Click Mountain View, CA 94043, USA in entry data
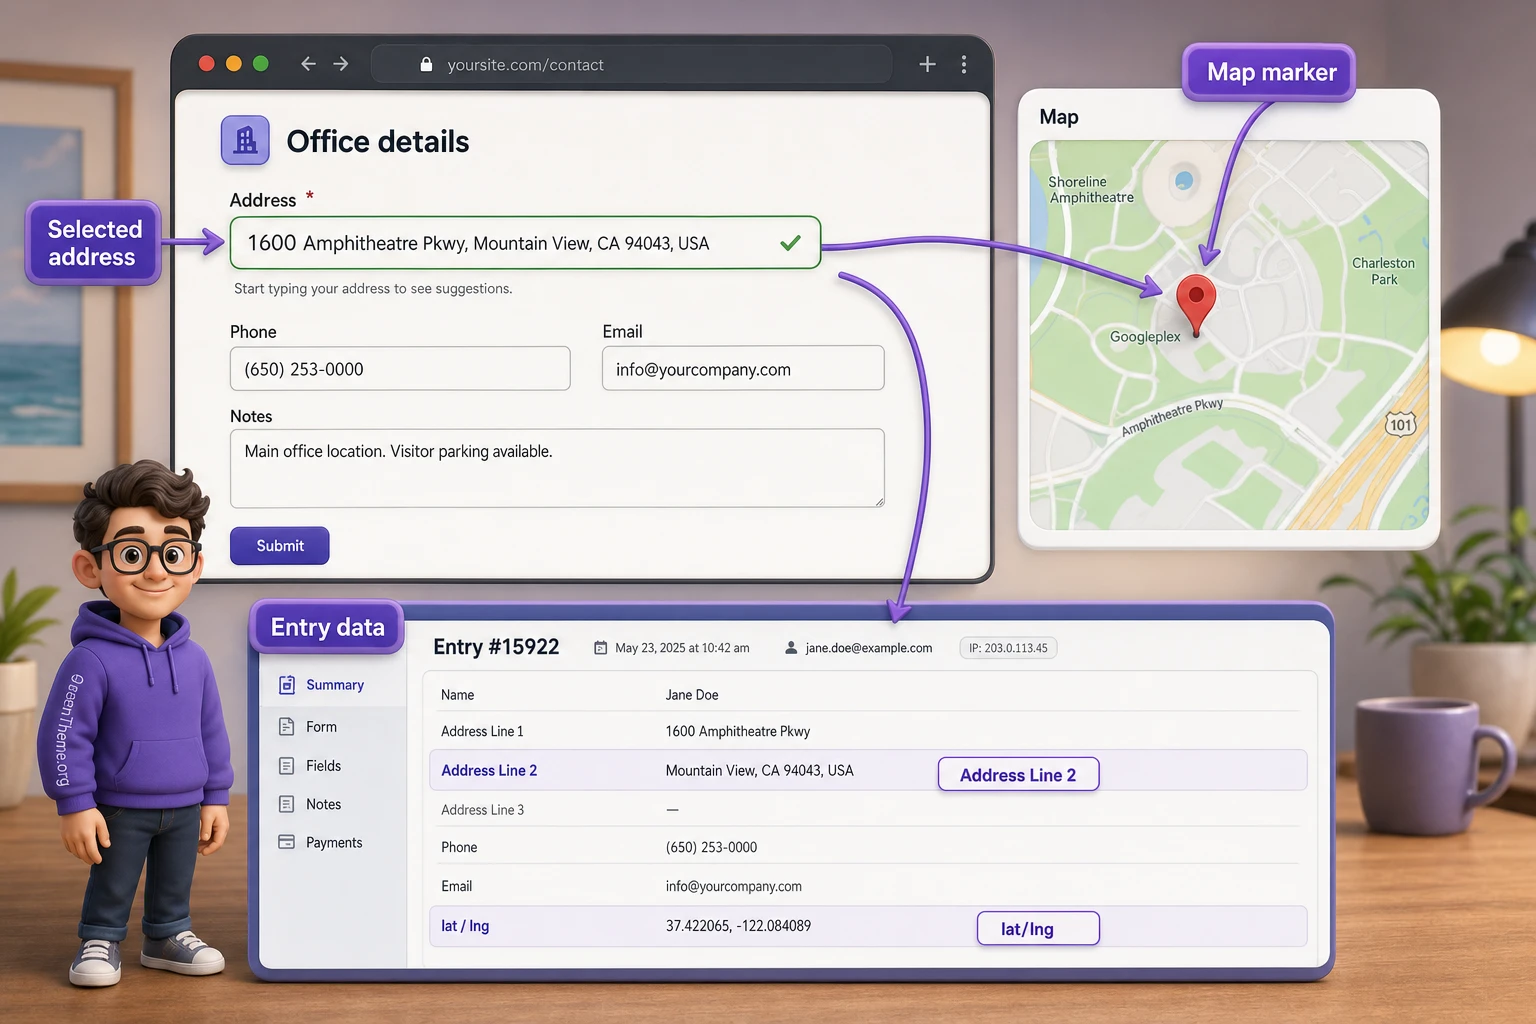This screenshot has width=1536, height=1024. (760, 771)
